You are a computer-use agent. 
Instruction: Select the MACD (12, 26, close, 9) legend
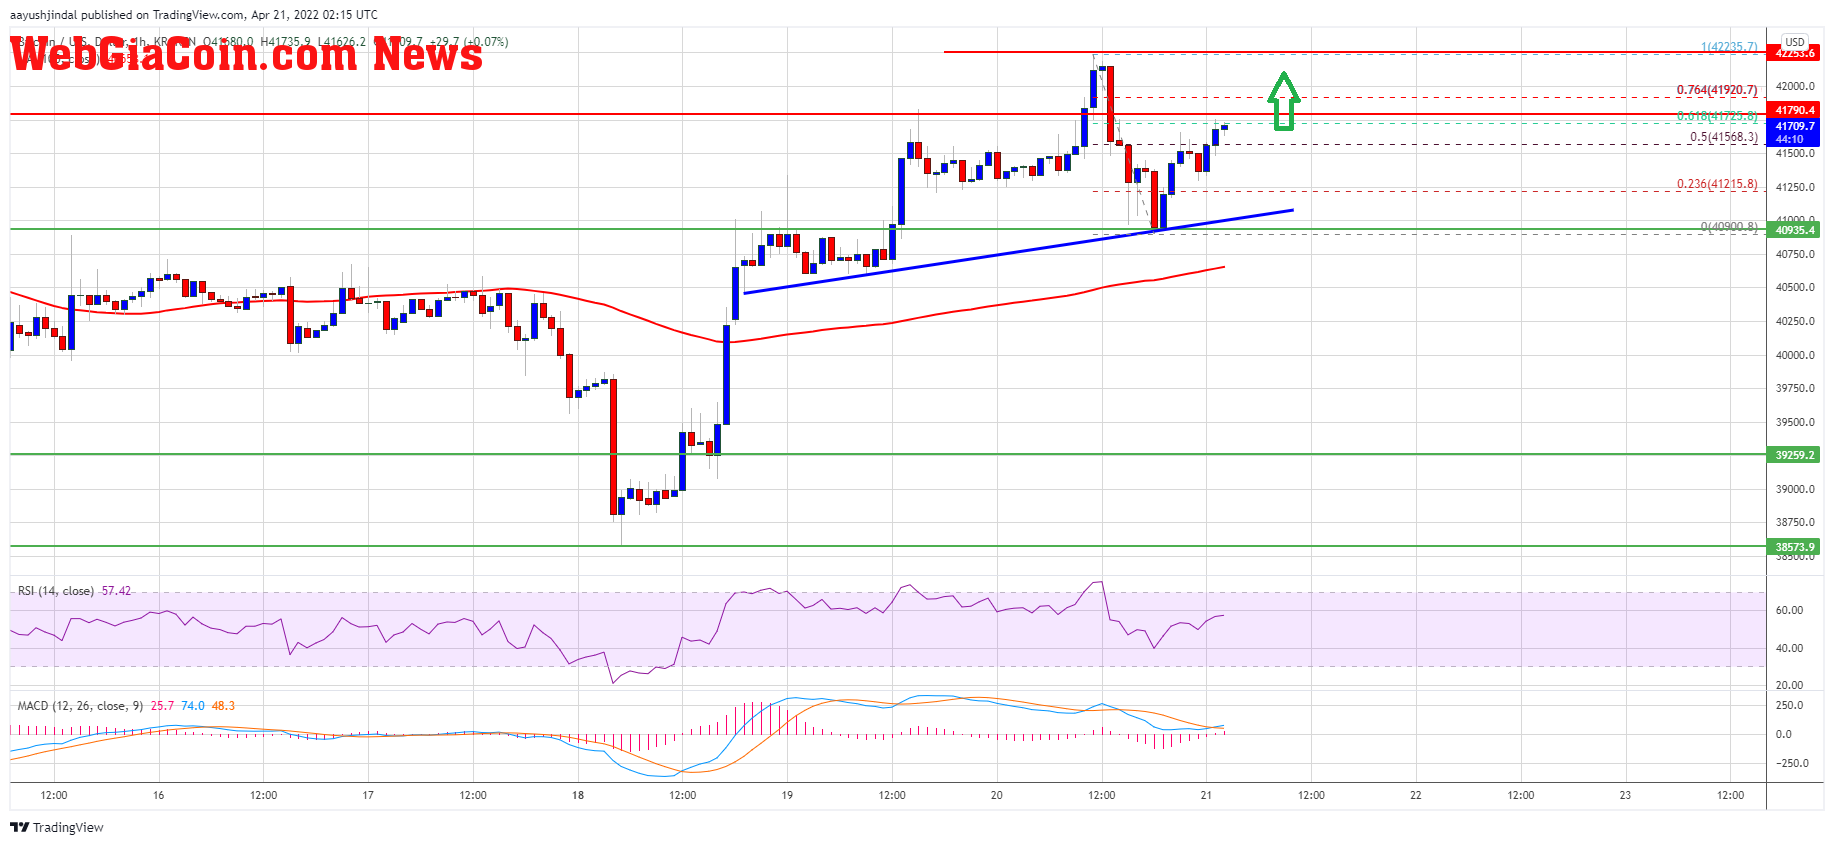click(80, 706)
